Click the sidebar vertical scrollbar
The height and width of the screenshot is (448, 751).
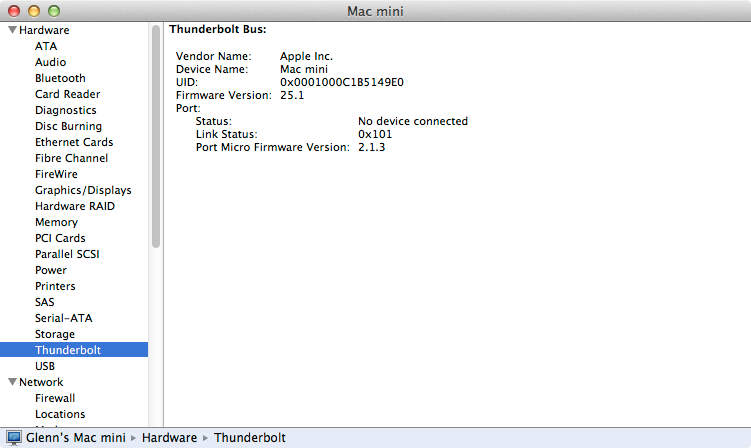click(156, 137)
